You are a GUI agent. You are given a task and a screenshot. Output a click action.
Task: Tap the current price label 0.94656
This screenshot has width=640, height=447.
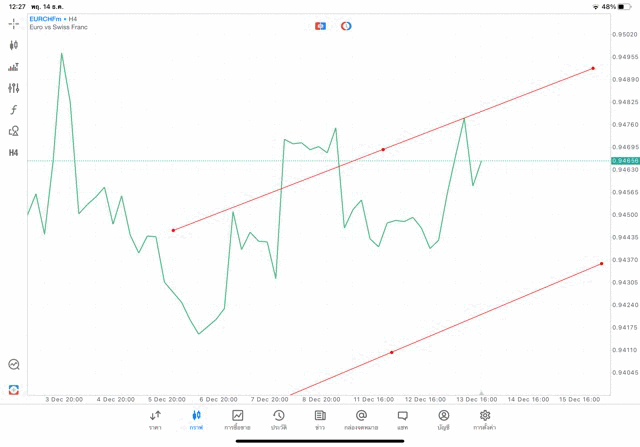(627, 160)
